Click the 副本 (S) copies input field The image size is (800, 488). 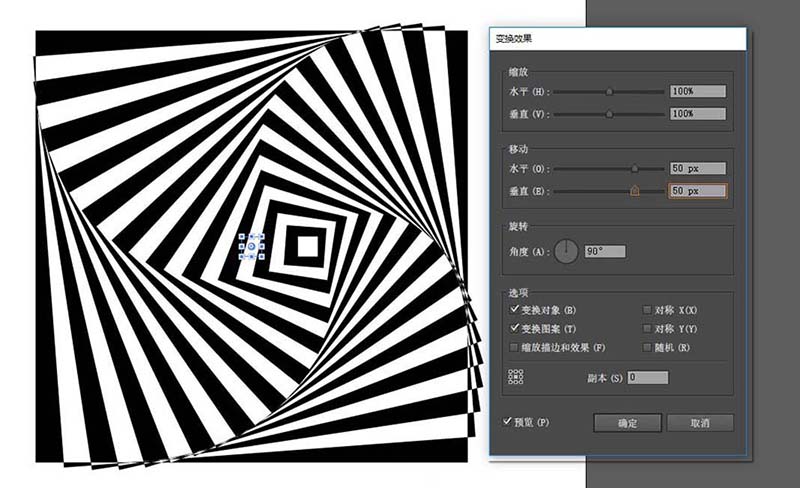click(647, 377)
